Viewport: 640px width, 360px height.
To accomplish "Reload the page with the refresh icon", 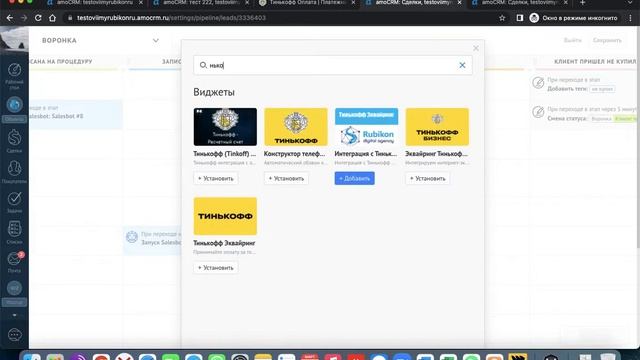I will (38, 18).
